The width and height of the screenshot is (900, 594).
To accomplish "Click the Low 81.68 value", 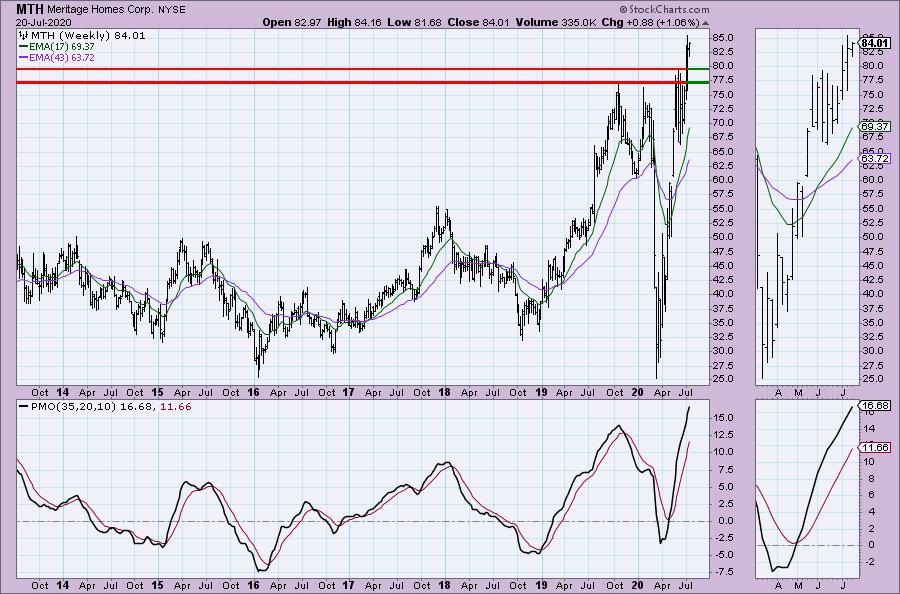I will point(414,22).
